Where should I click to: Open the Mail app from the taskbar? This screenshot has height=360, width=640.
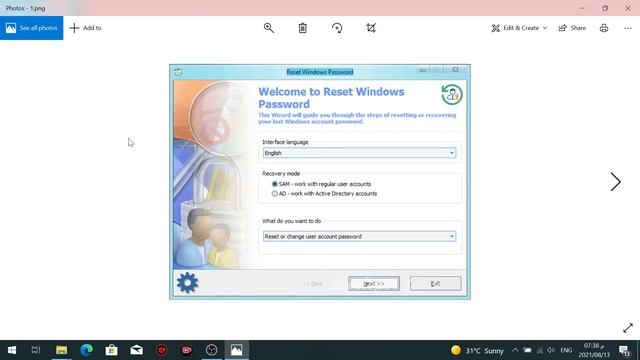pyautogui.click(x=137, y=350)
